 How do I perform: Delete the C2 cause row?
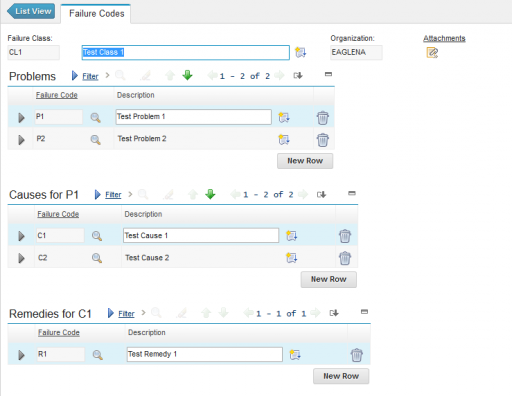click(x=345, y=258)
